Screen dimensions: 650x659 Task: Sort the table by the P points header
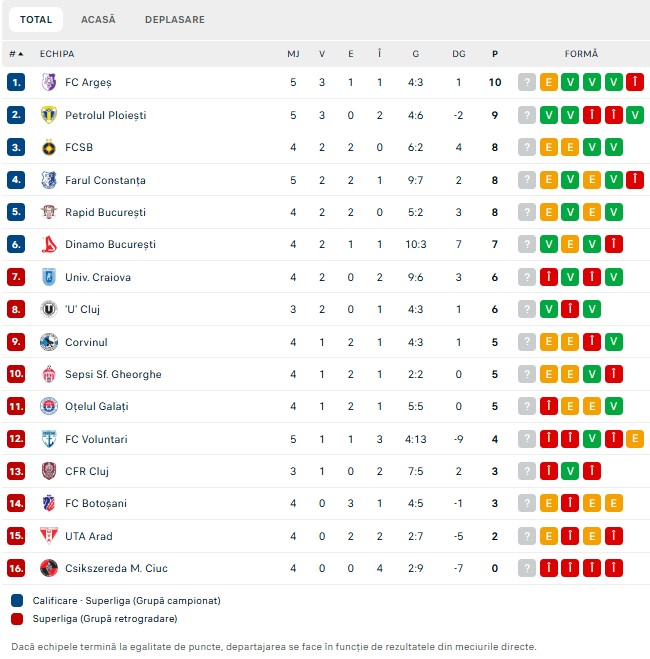click(x=495, y=54)
